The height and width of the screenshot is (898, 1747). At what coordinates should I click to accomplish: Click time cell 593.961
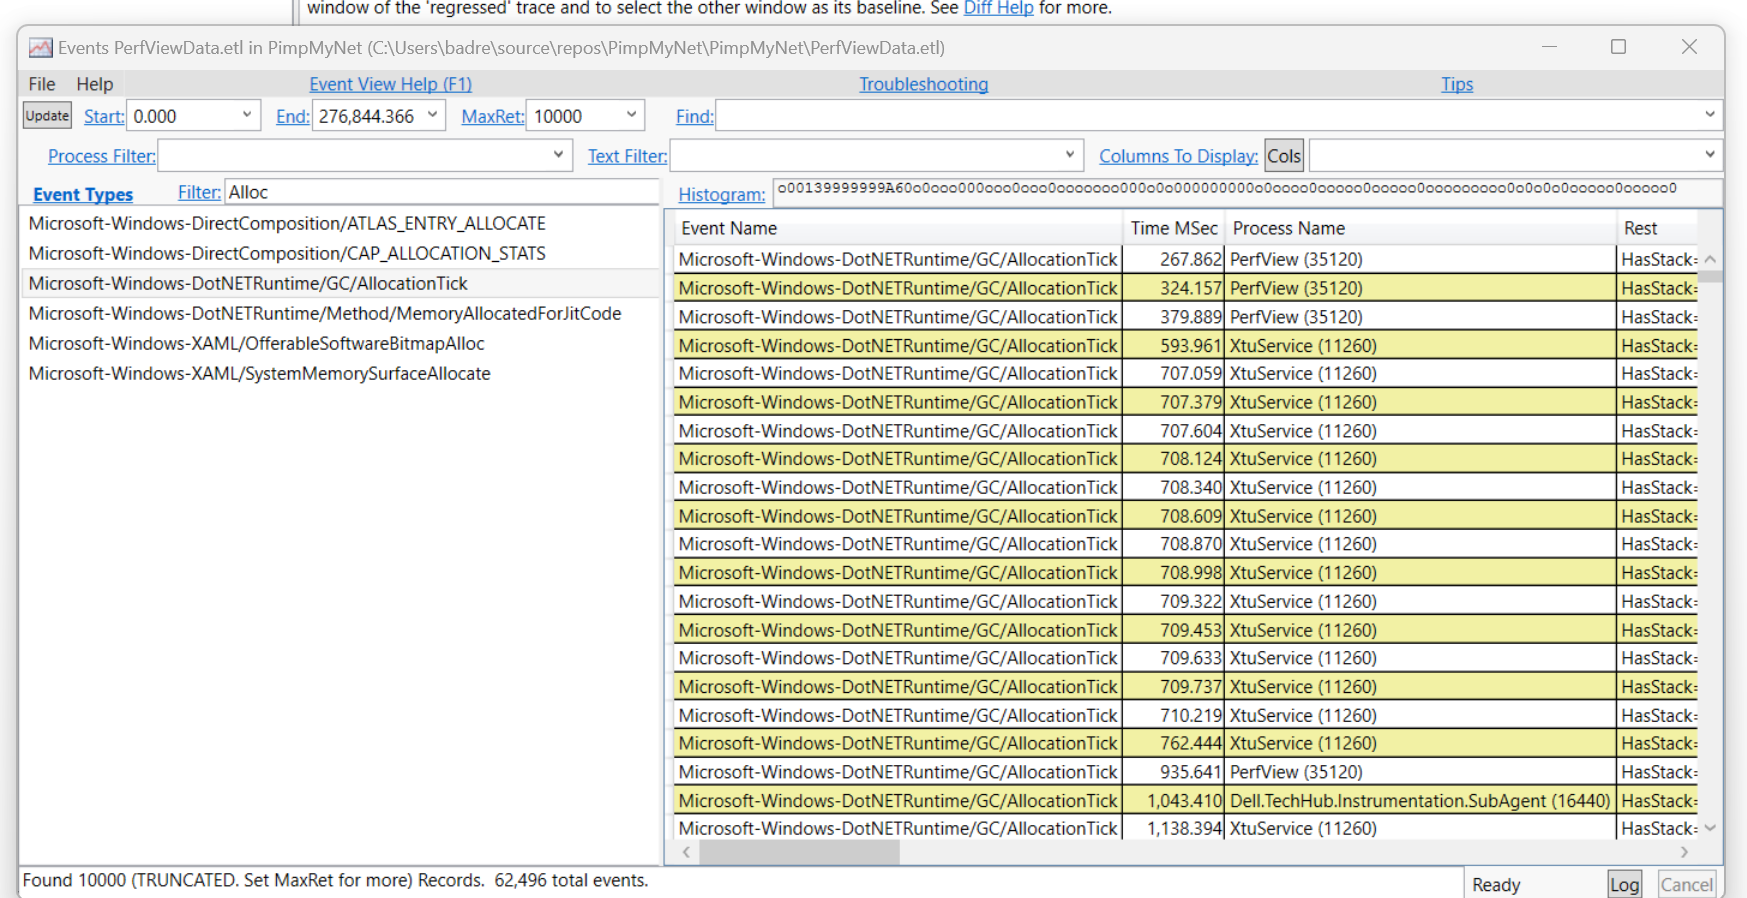(x=1174, y=346)
